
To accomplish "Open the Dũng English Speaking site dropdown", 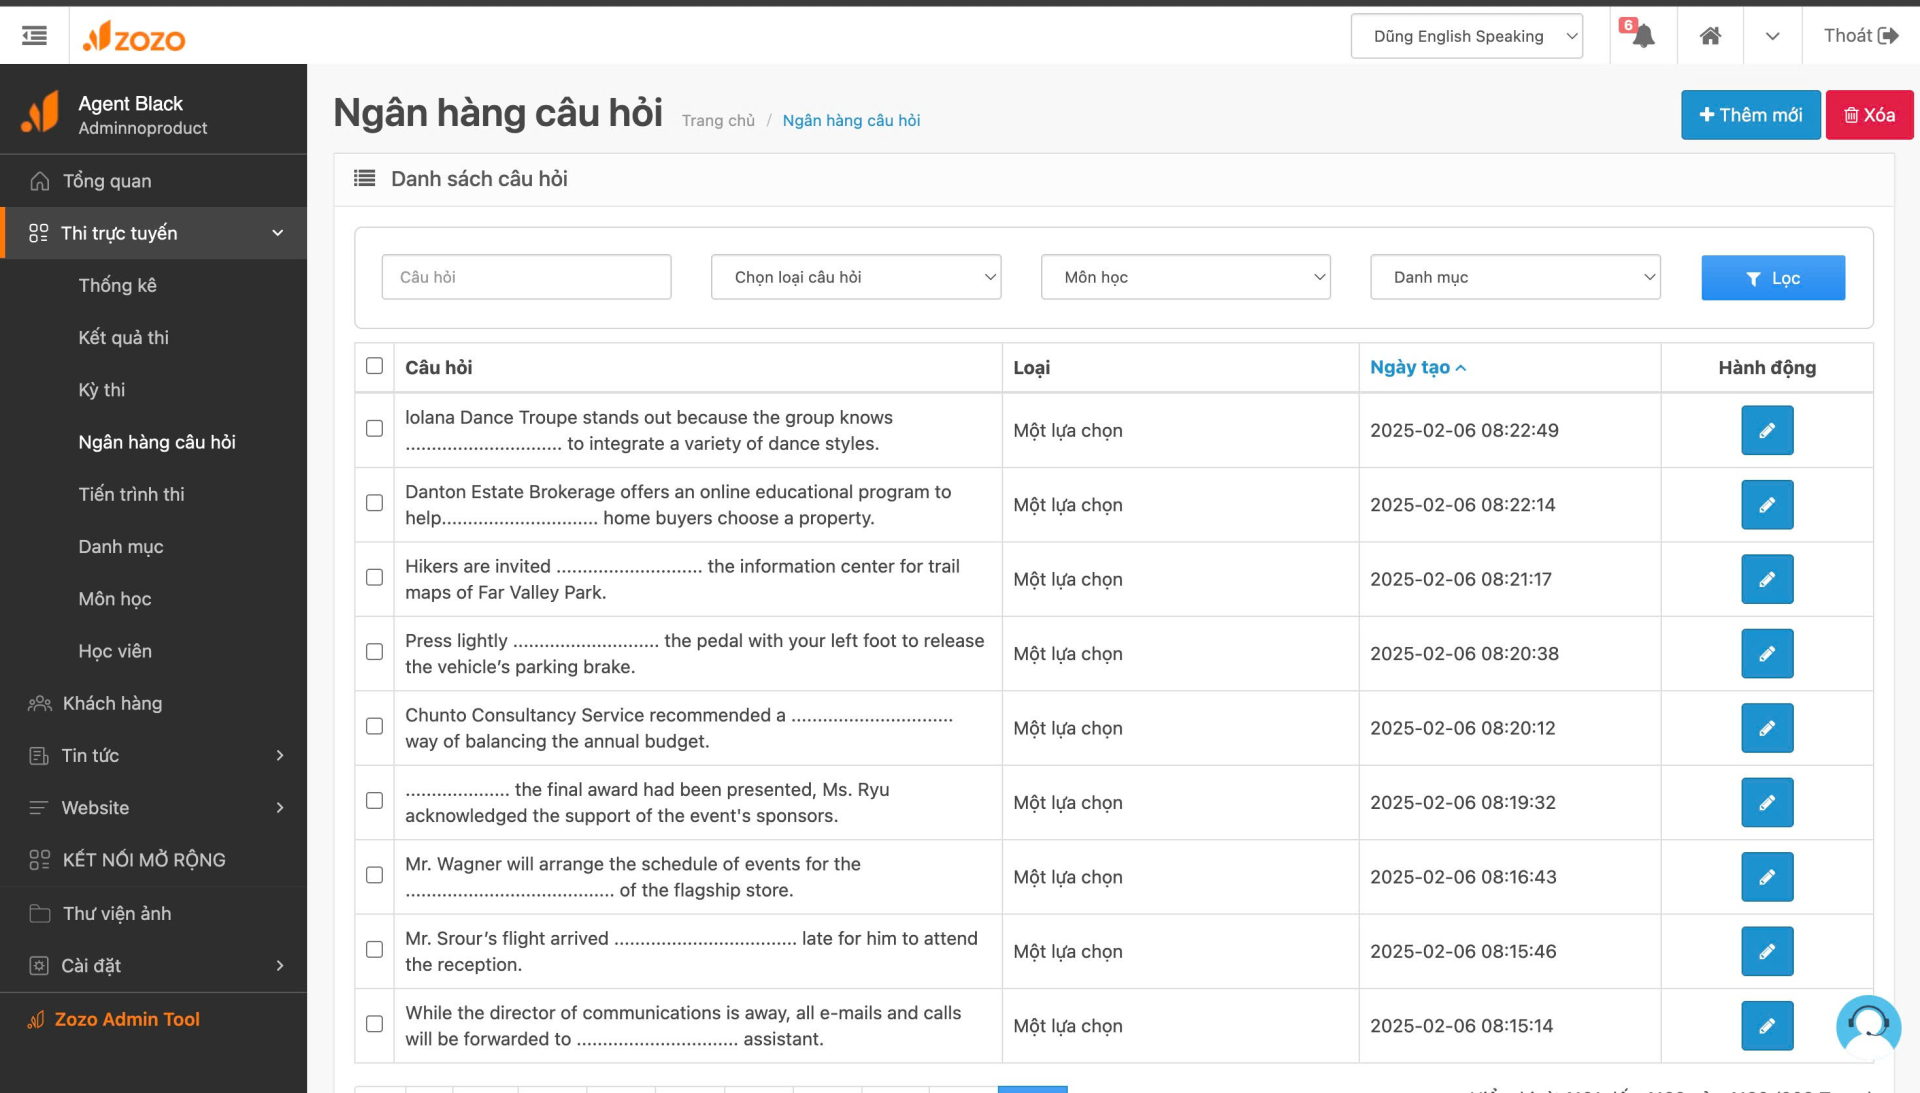I will (1466, 36).
